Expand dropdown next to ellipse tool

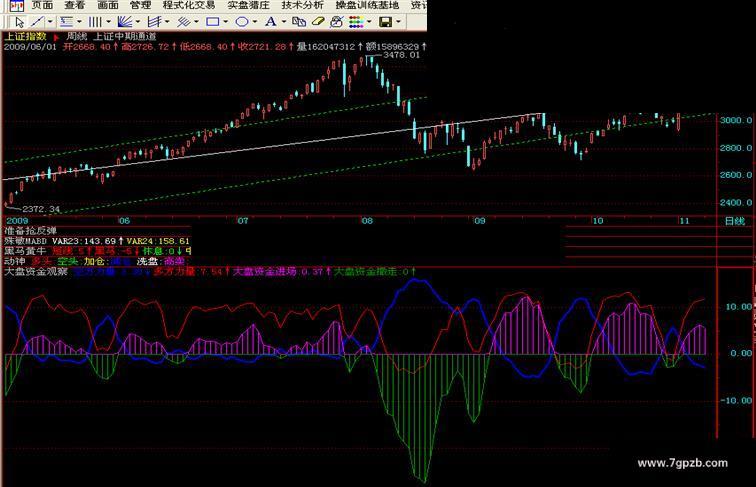(x=255, y=22)
